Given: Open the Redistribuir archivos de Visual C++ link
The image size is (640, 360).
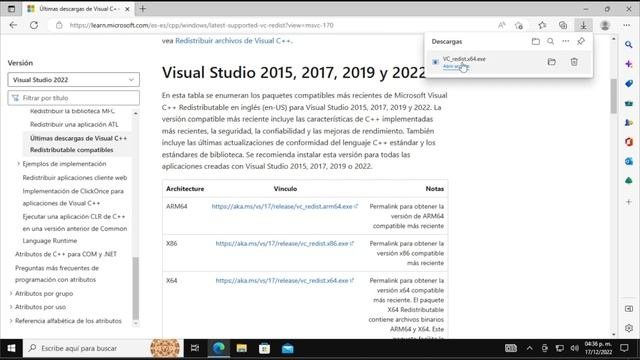Looking at the screenshot, I should coord(233,41).
